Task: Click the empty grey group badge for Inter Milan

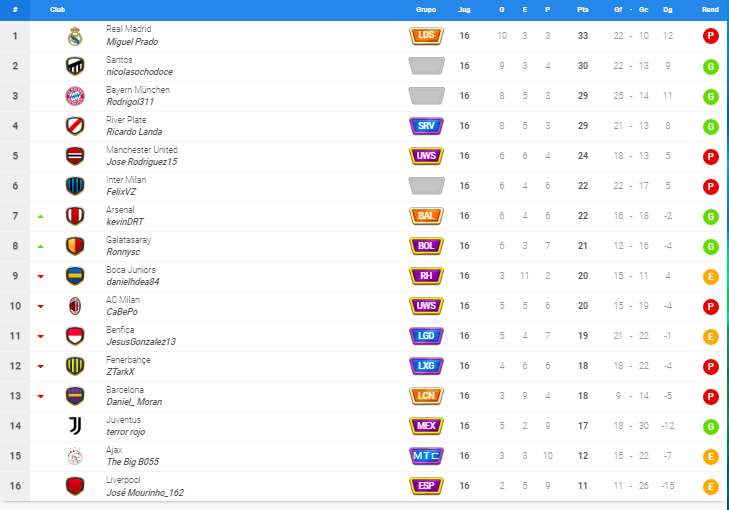Action: click(x=426, y=186)
